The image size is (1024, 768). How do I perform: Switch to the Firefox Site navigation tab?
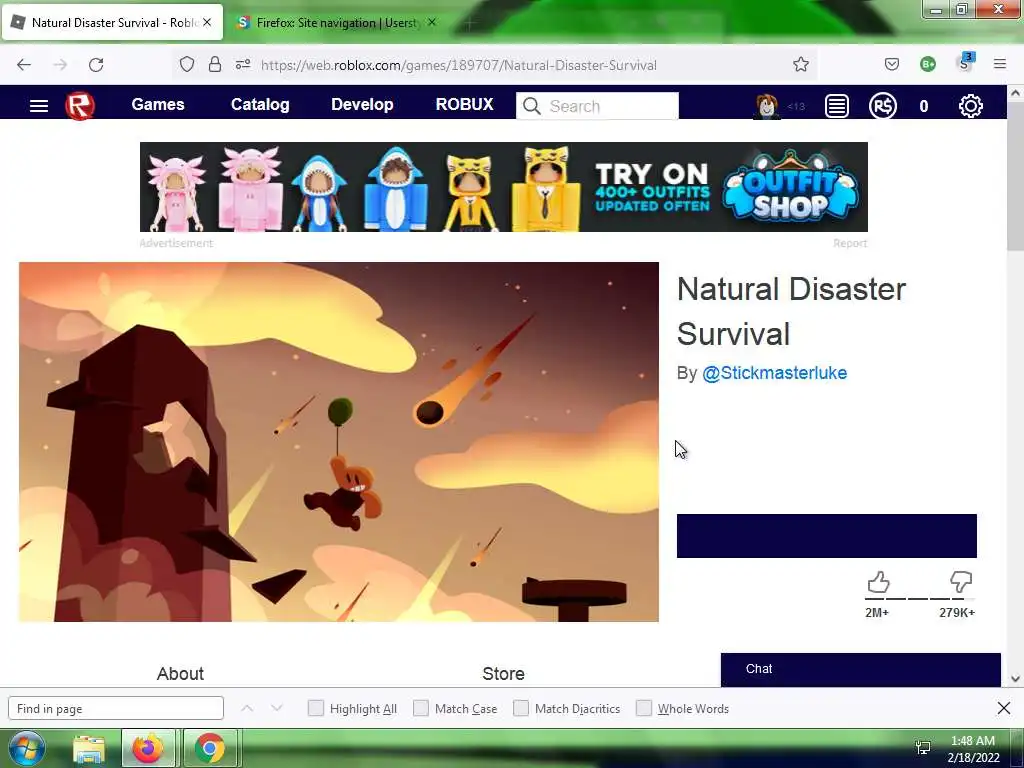point(337,23)
